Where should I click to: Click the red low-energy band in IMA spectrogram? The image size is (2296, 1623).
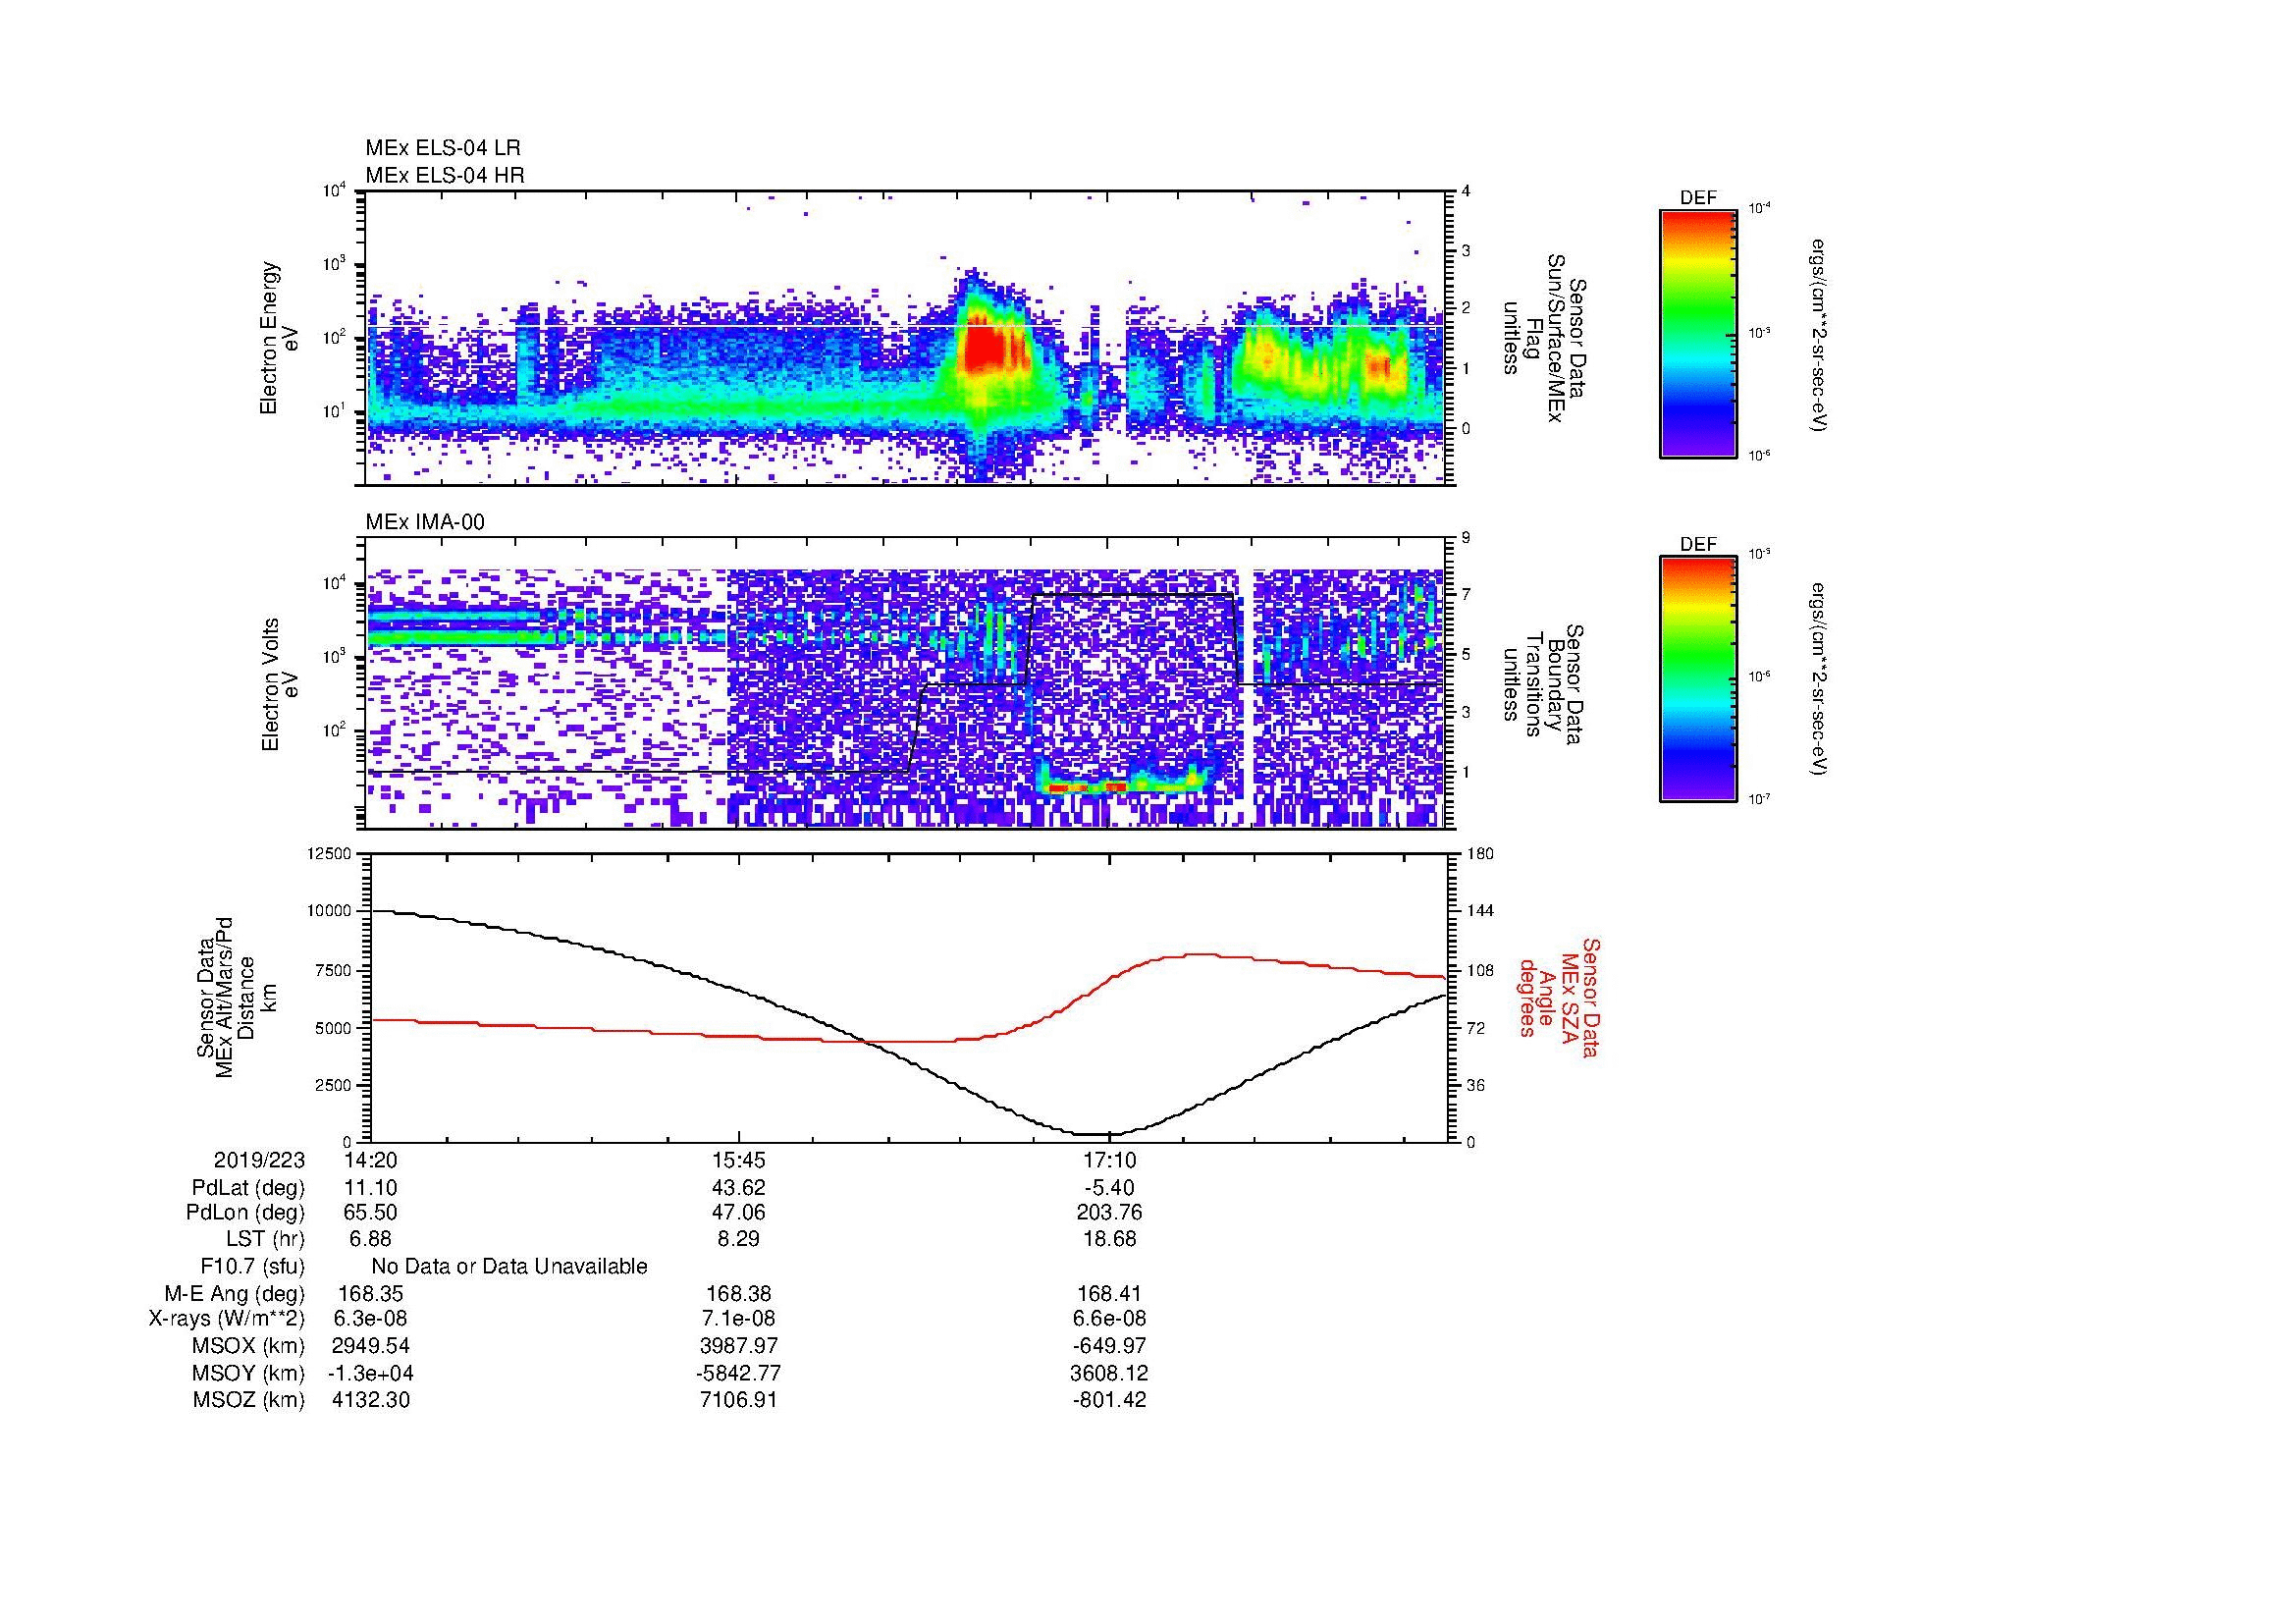(1088, 788)
